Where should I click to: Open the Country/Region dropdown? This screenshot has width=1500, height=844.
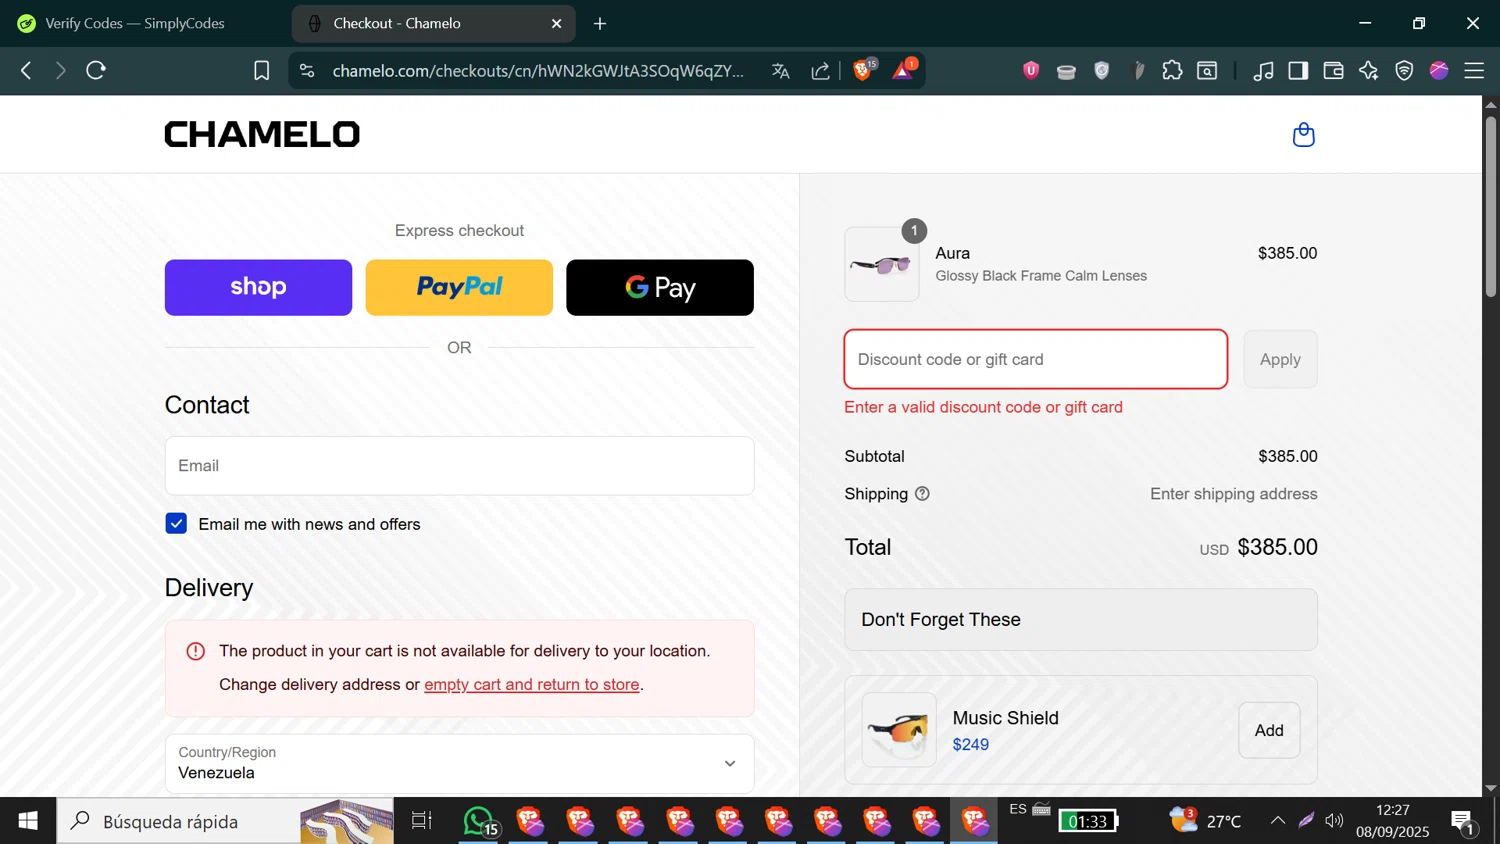tap(460, 764)
